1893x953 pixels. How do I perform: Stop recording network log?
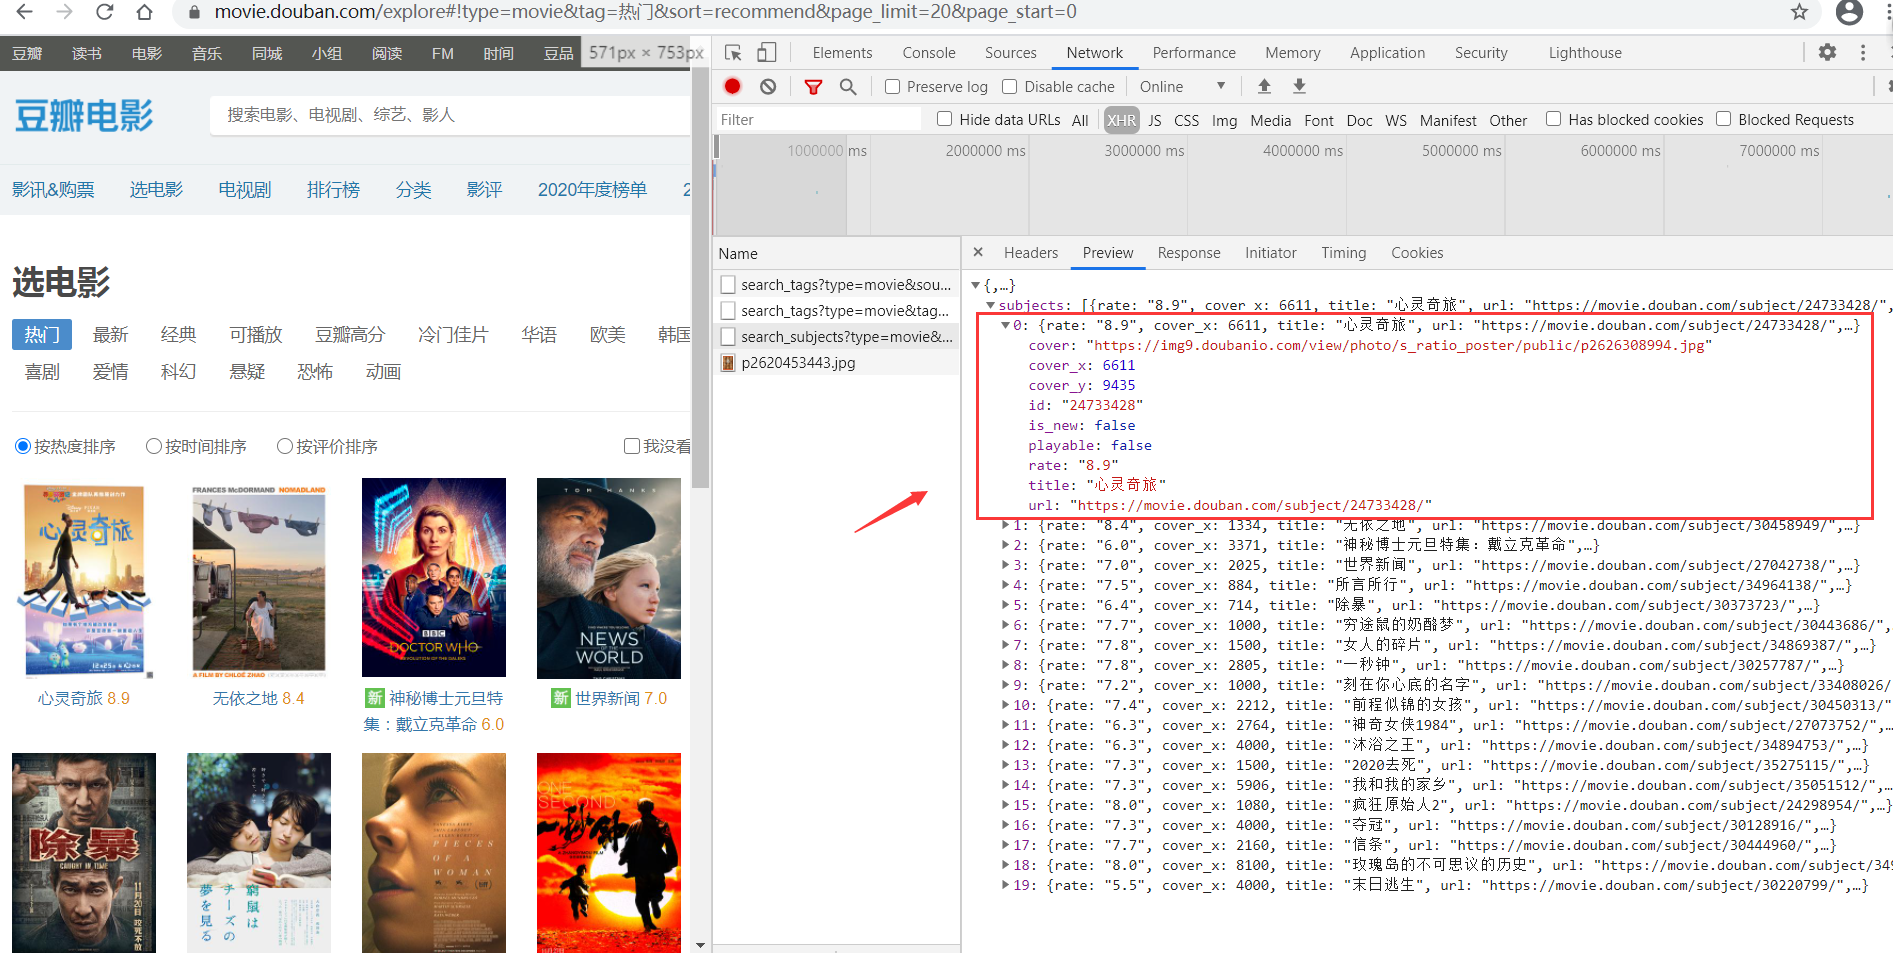pyautogui.click(x=732, y=87)
